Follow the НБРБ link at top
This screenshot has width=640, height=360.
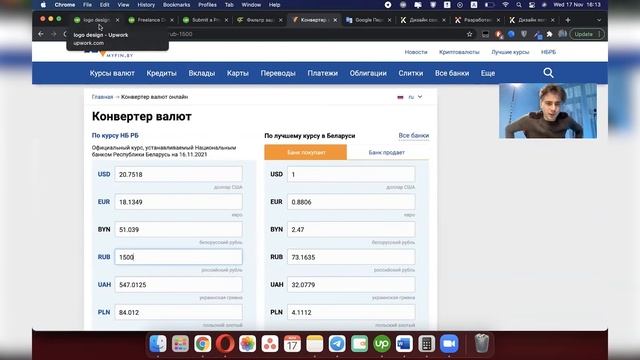click(548, 52)
